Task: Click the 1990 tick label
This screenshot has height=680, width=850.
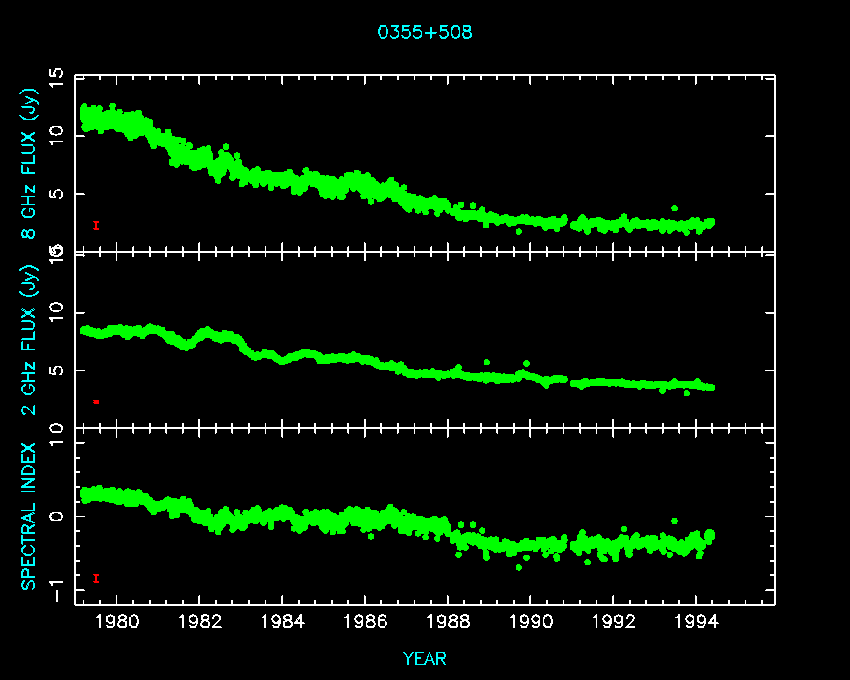Action: (x=531, y=623)
